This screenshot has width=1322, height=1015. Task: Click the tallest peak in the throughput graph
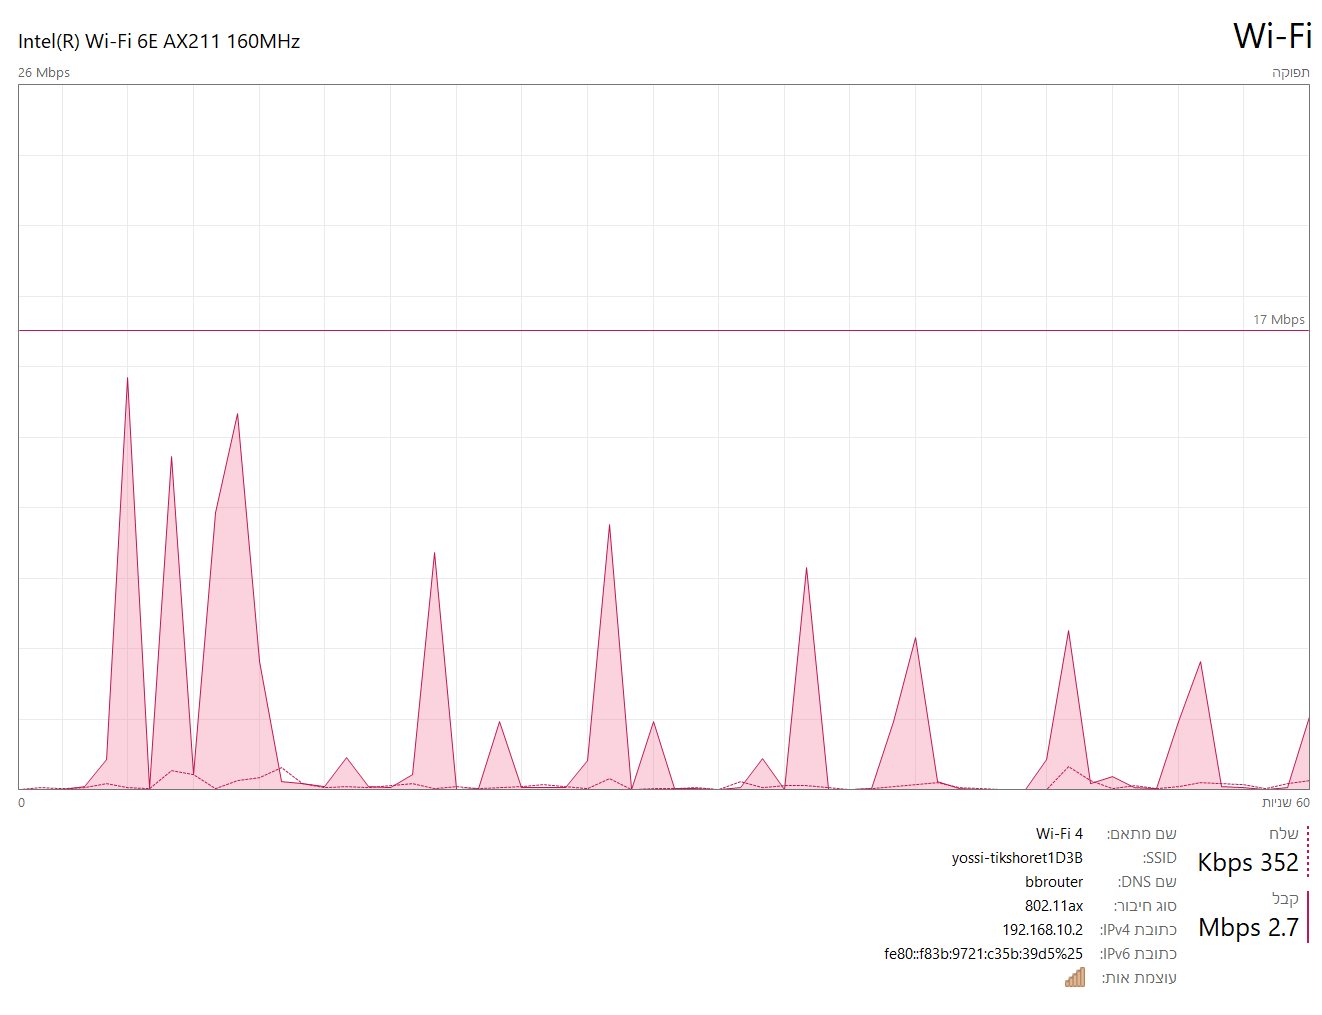click(x=127, y=380)
